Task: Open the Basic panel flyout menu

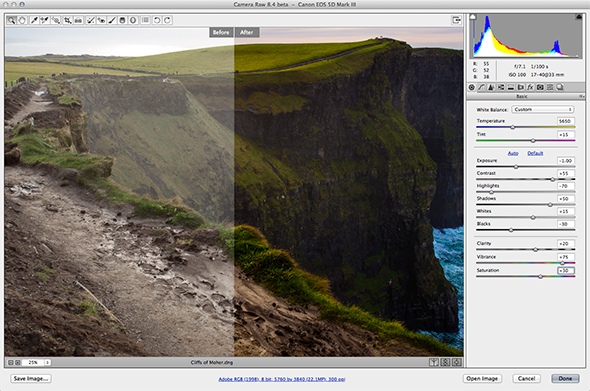Action: (x=581, y=97)
